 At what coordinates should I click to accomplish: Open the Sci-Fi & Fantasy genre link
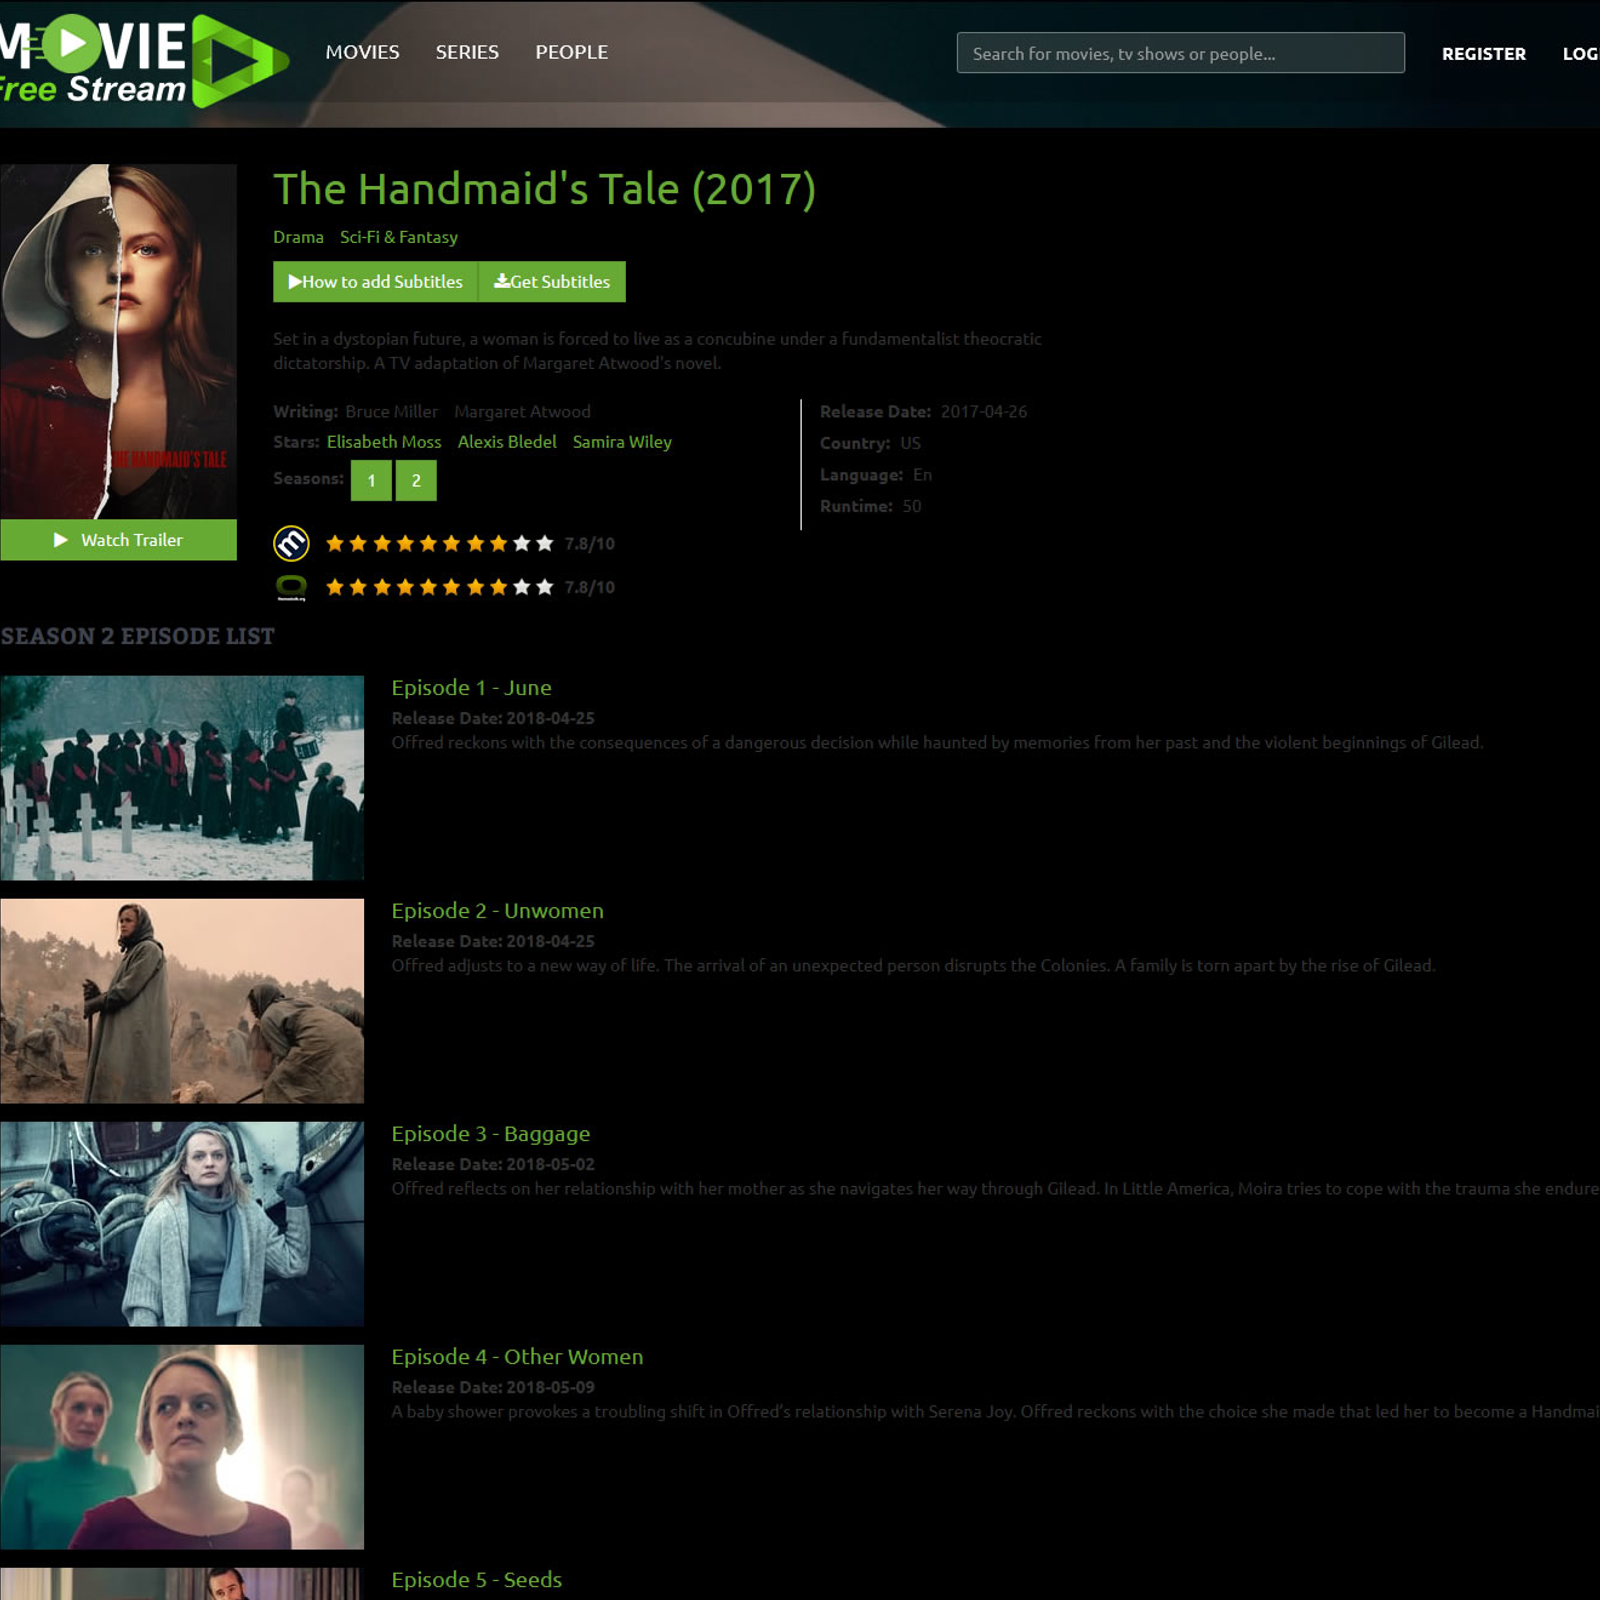pos(399,237)
